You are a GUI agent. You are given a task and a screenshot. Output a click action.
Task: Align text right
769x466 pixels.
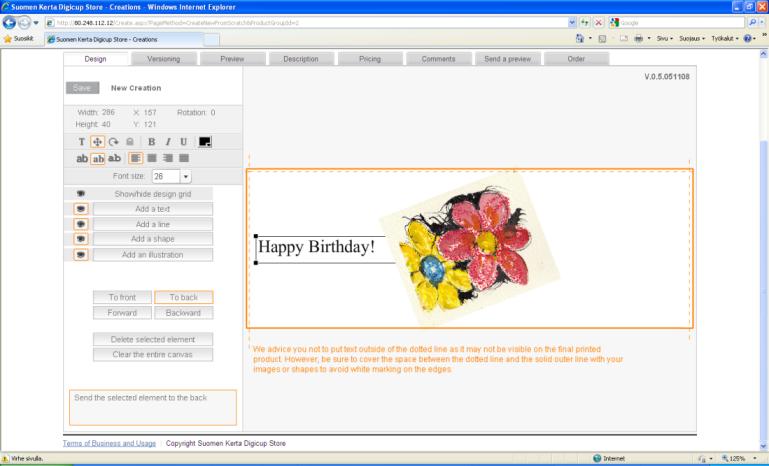click(168, 158)
